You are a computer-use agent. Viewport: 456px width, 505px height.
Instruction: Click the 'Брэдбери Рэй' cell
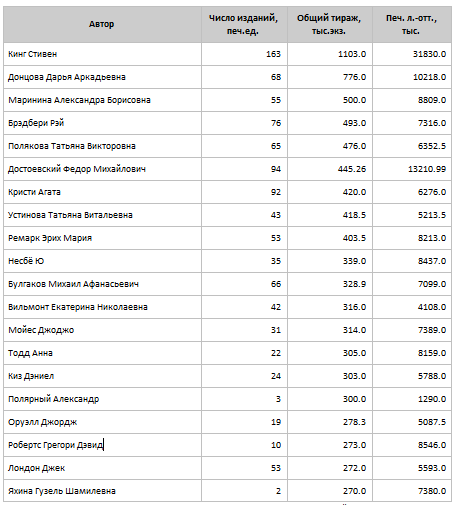coord(102,123)
